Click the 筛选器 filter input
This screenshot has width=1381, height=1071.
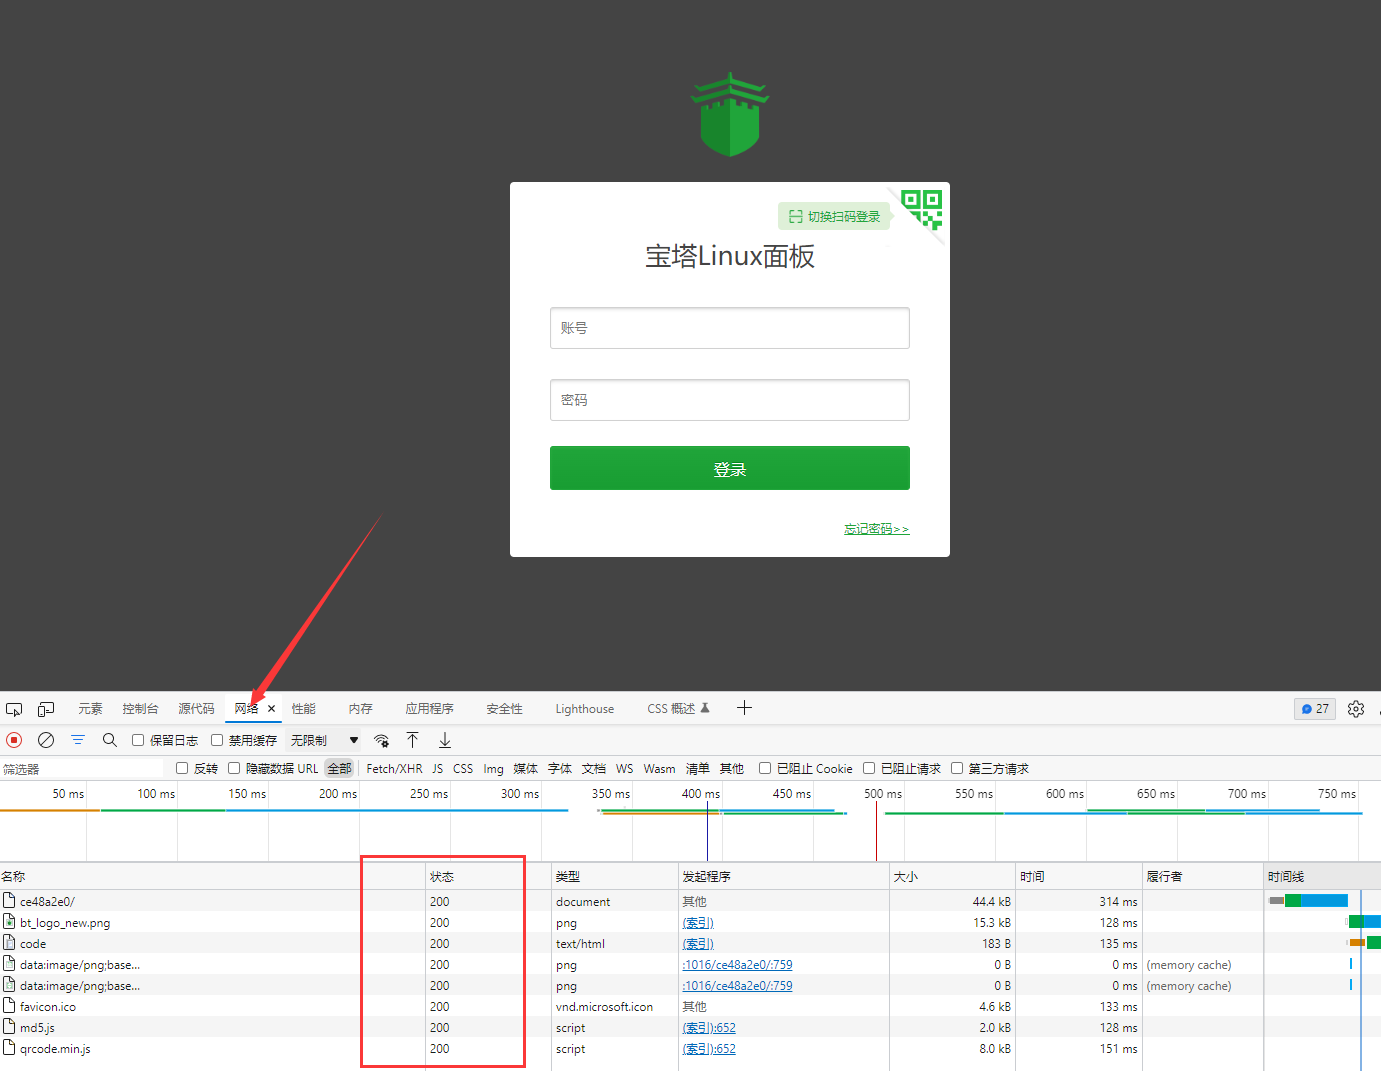click(x=82, y=769)
